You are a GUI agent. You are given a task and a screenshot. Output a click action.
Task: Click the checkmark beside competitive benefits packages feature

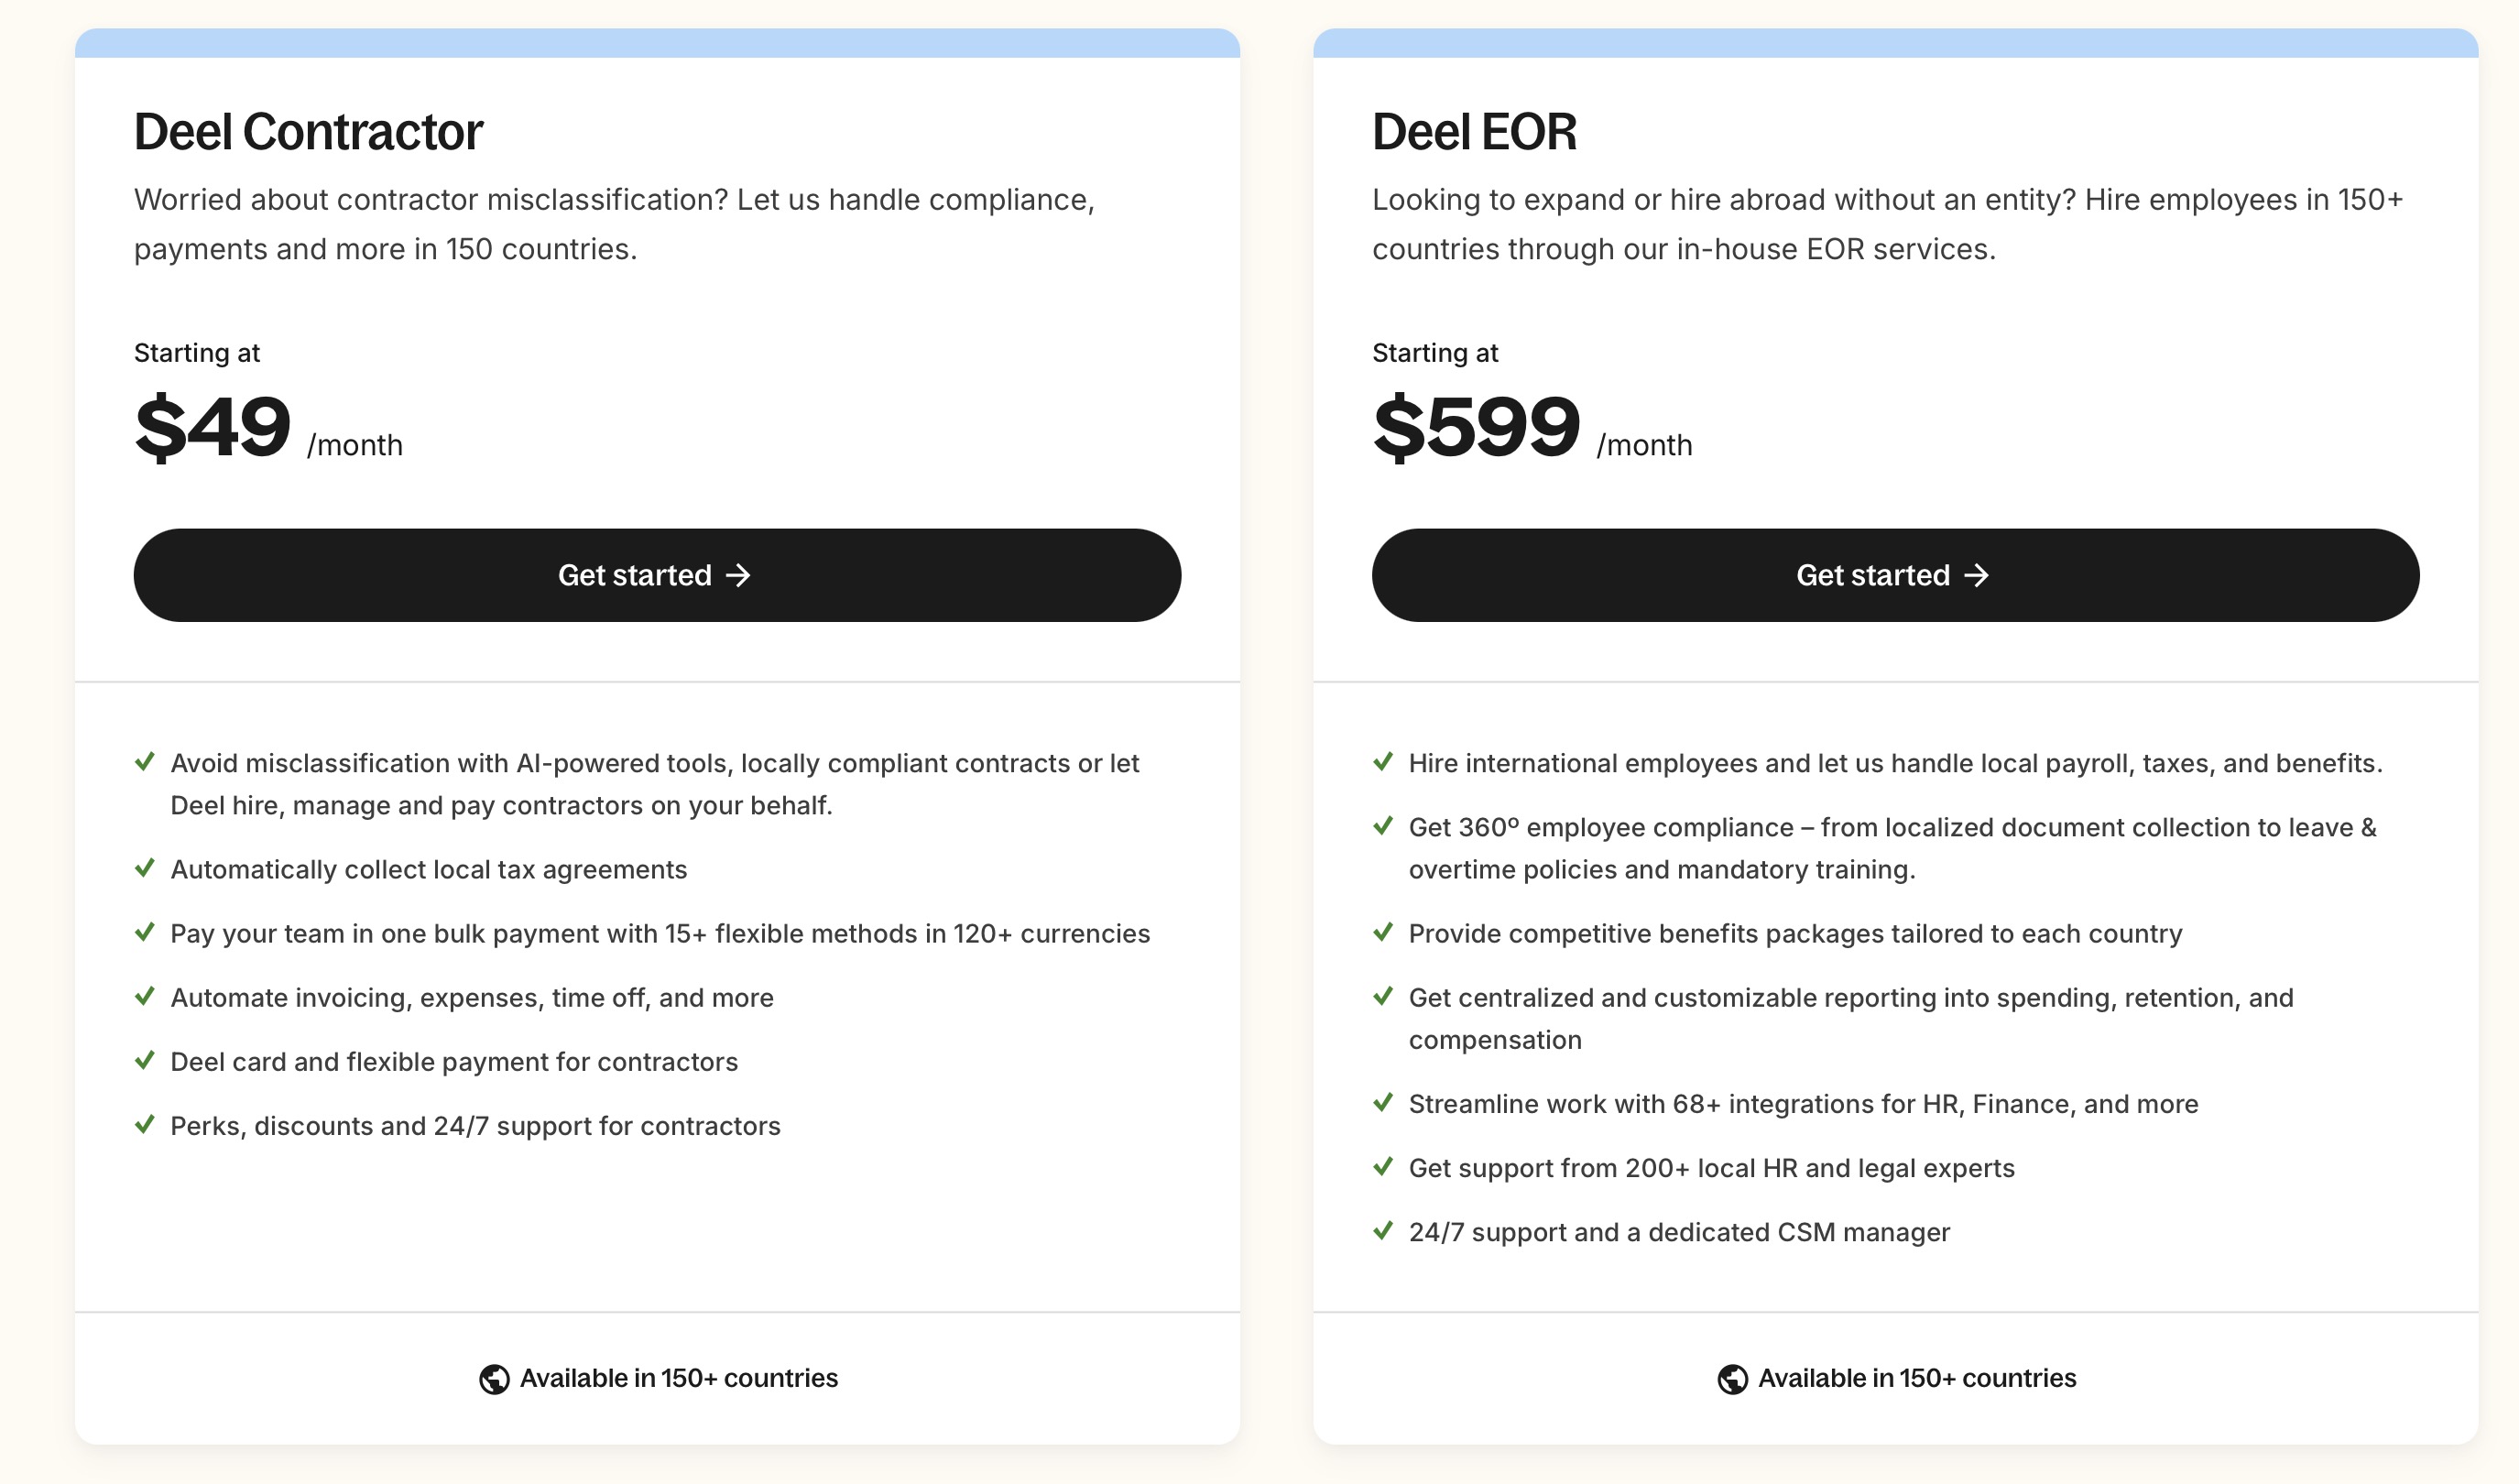click(1385, 933)
